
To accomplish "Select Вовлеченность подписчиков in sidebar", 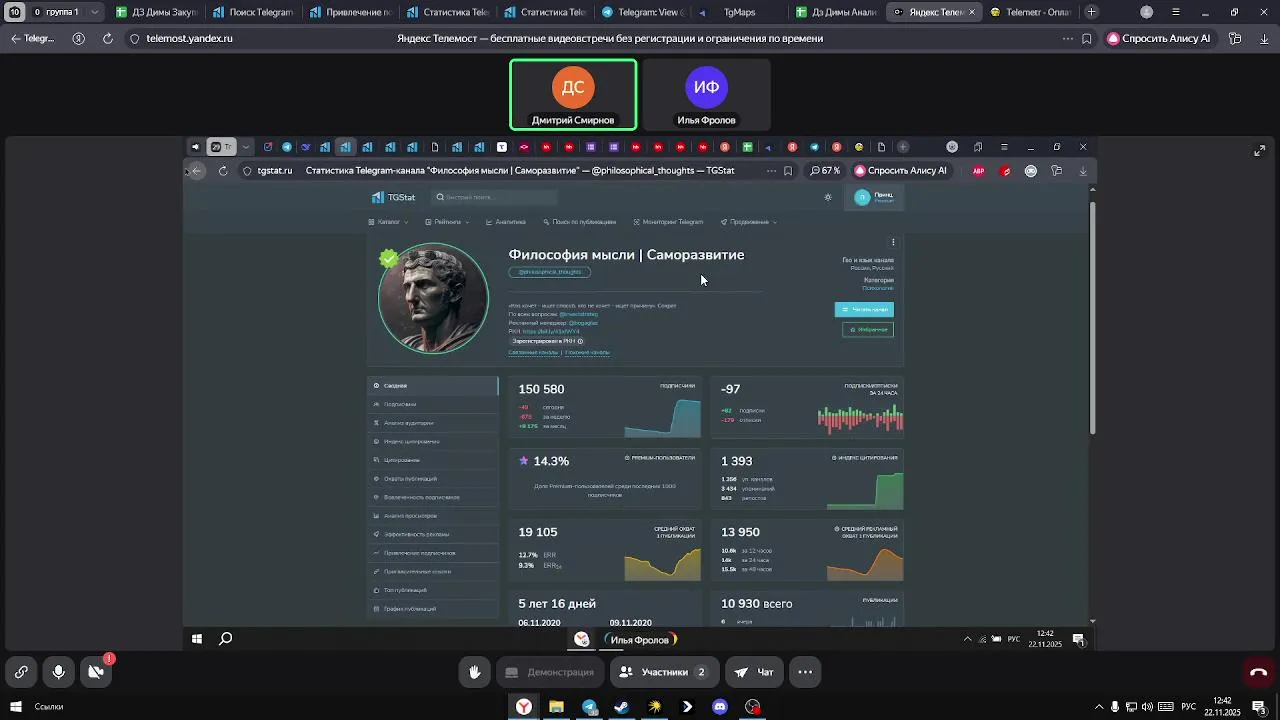I will click(432, 497).
